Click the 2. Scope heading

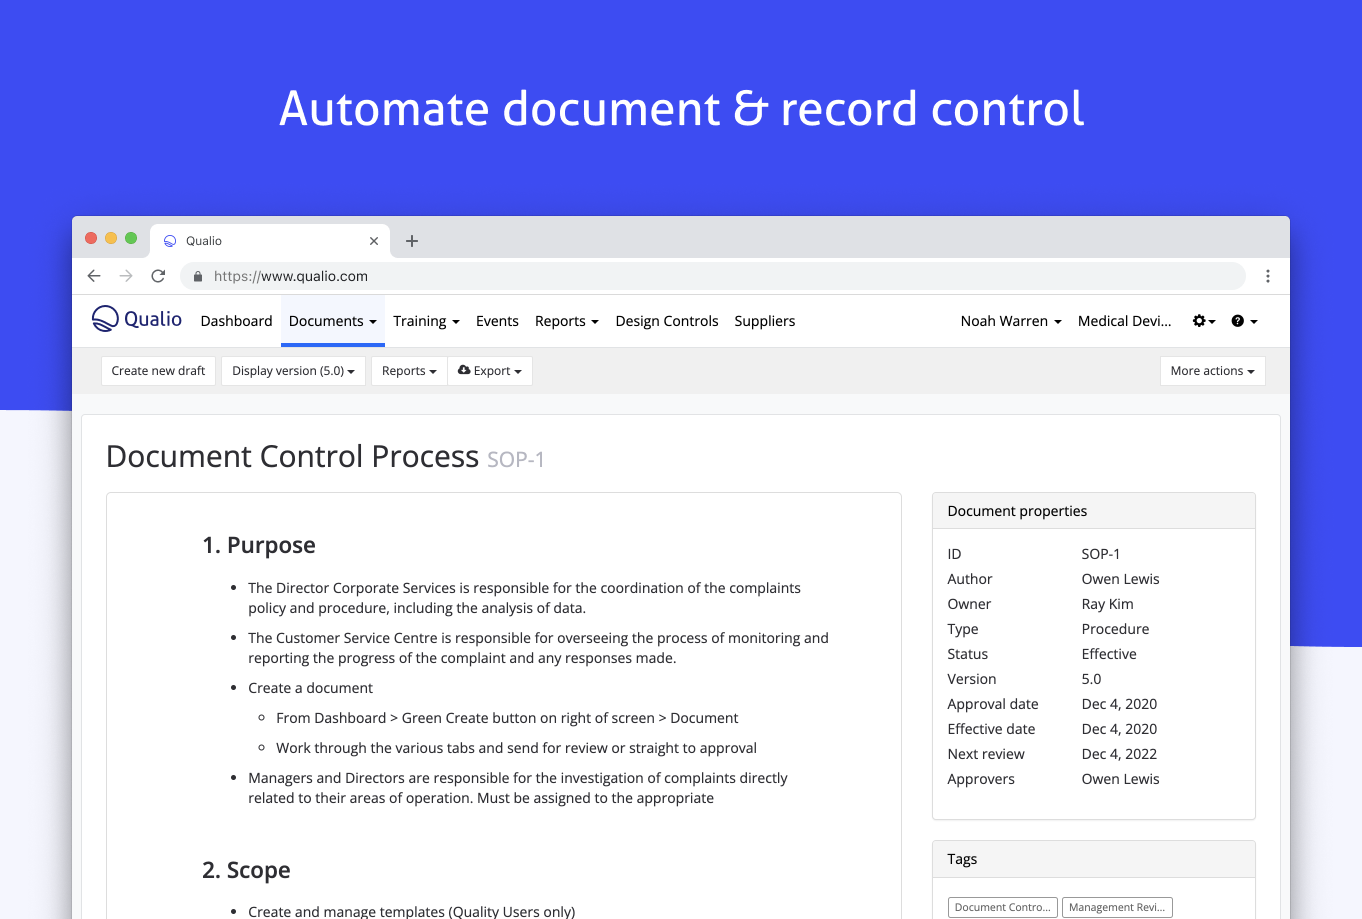(246, 870)
